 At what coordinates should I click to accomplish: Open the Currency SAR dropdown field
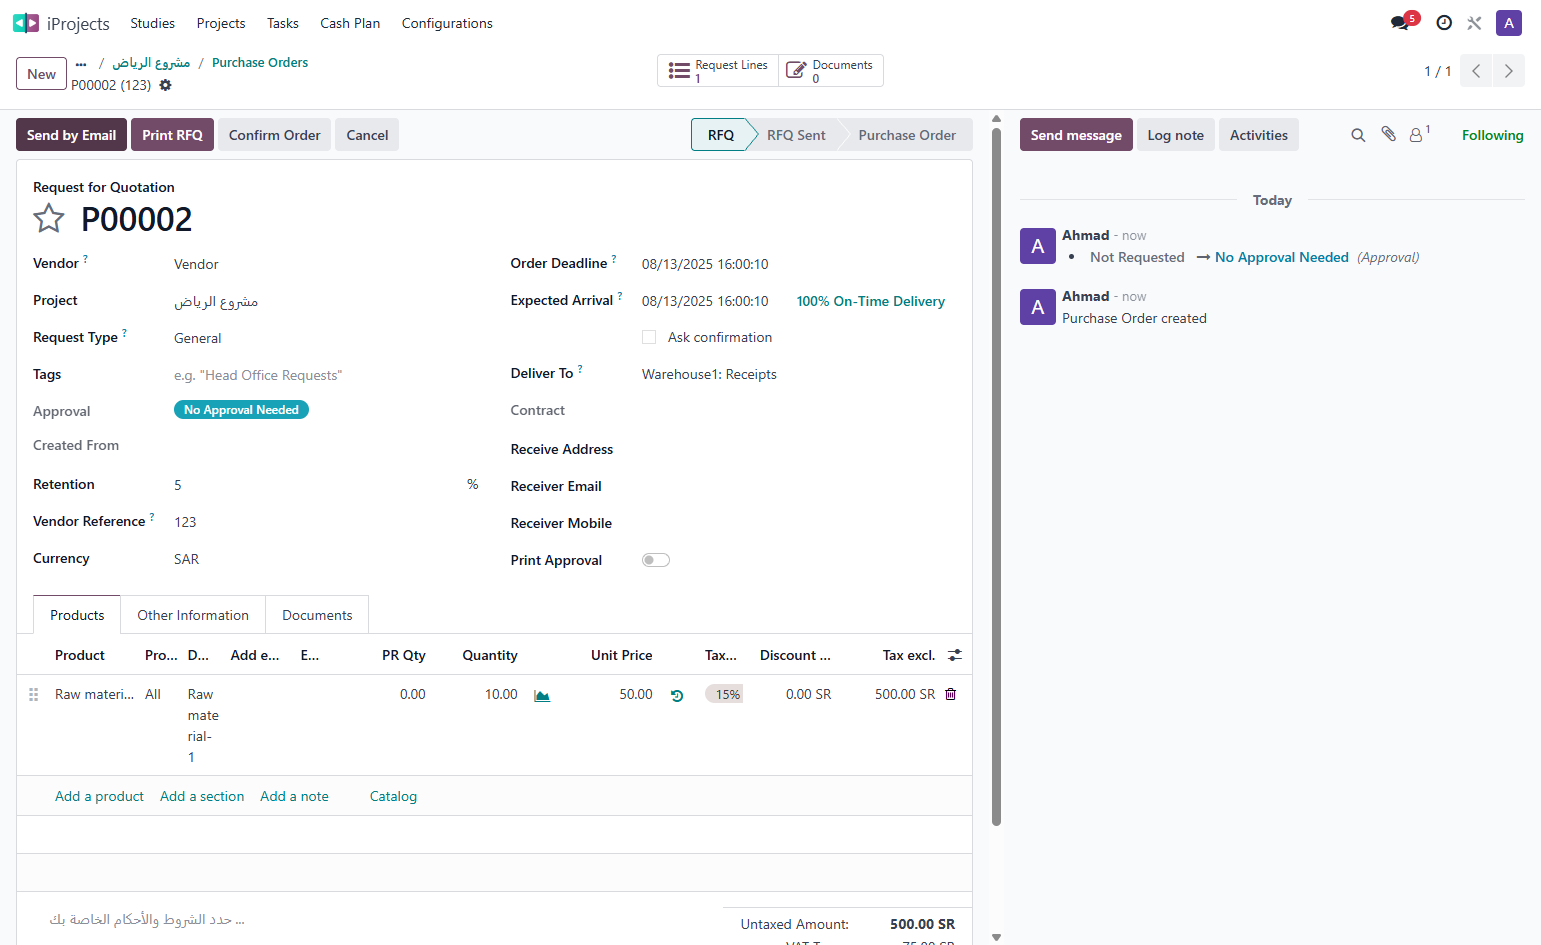tap(325, 559)
